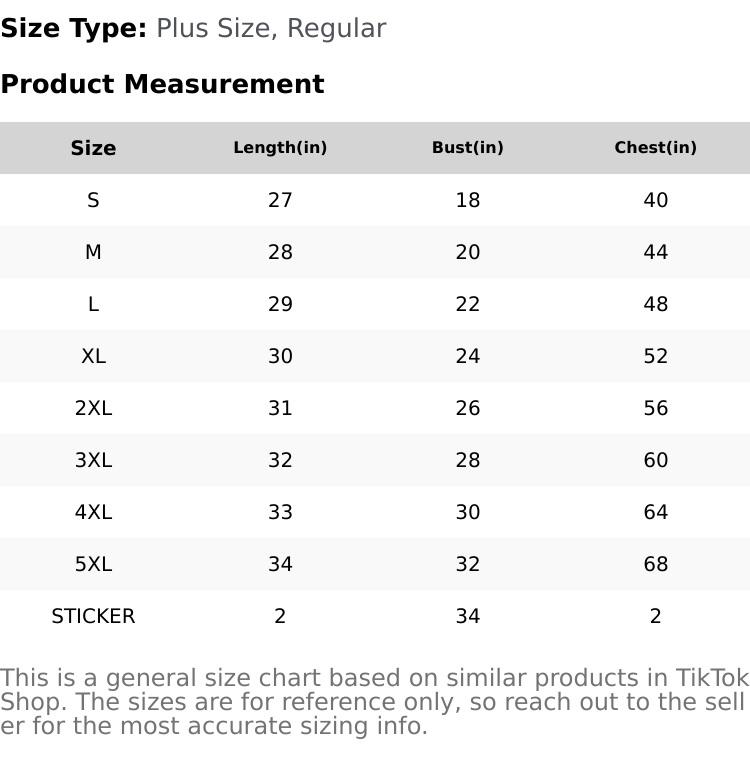Click the Plus Size, Regular value
Screen dimensions: 750x762
271,28
